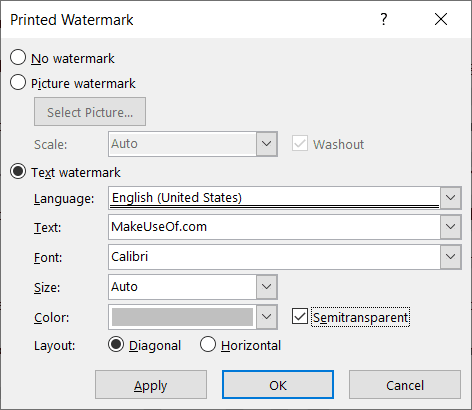Set layout to Horizontal
The width and height of the screenshot is (472, 410).
208,344
